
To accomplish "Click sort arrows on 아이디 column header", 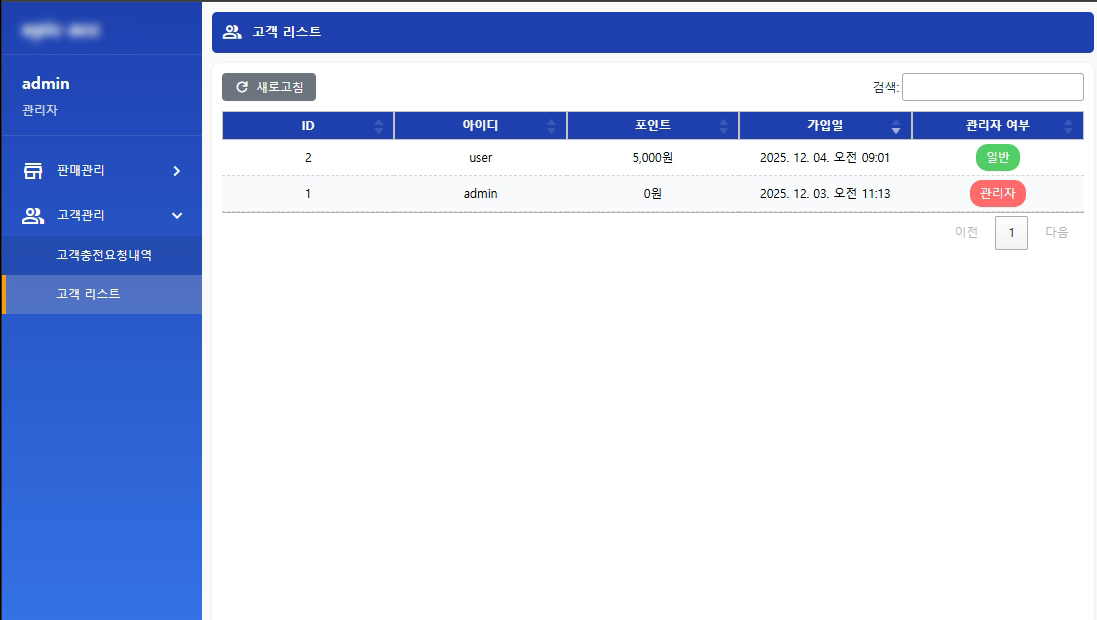I will pos(551,125).
